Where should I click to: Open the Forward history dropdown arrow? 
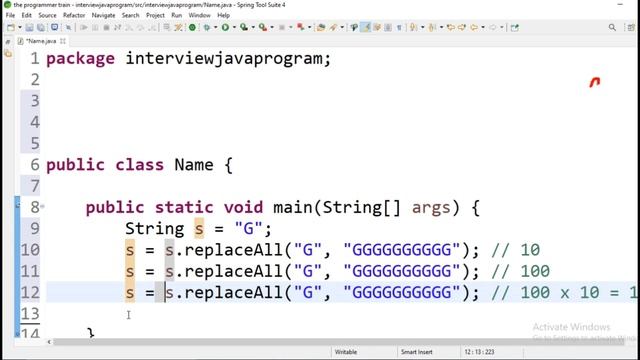(x=502, y=27)
